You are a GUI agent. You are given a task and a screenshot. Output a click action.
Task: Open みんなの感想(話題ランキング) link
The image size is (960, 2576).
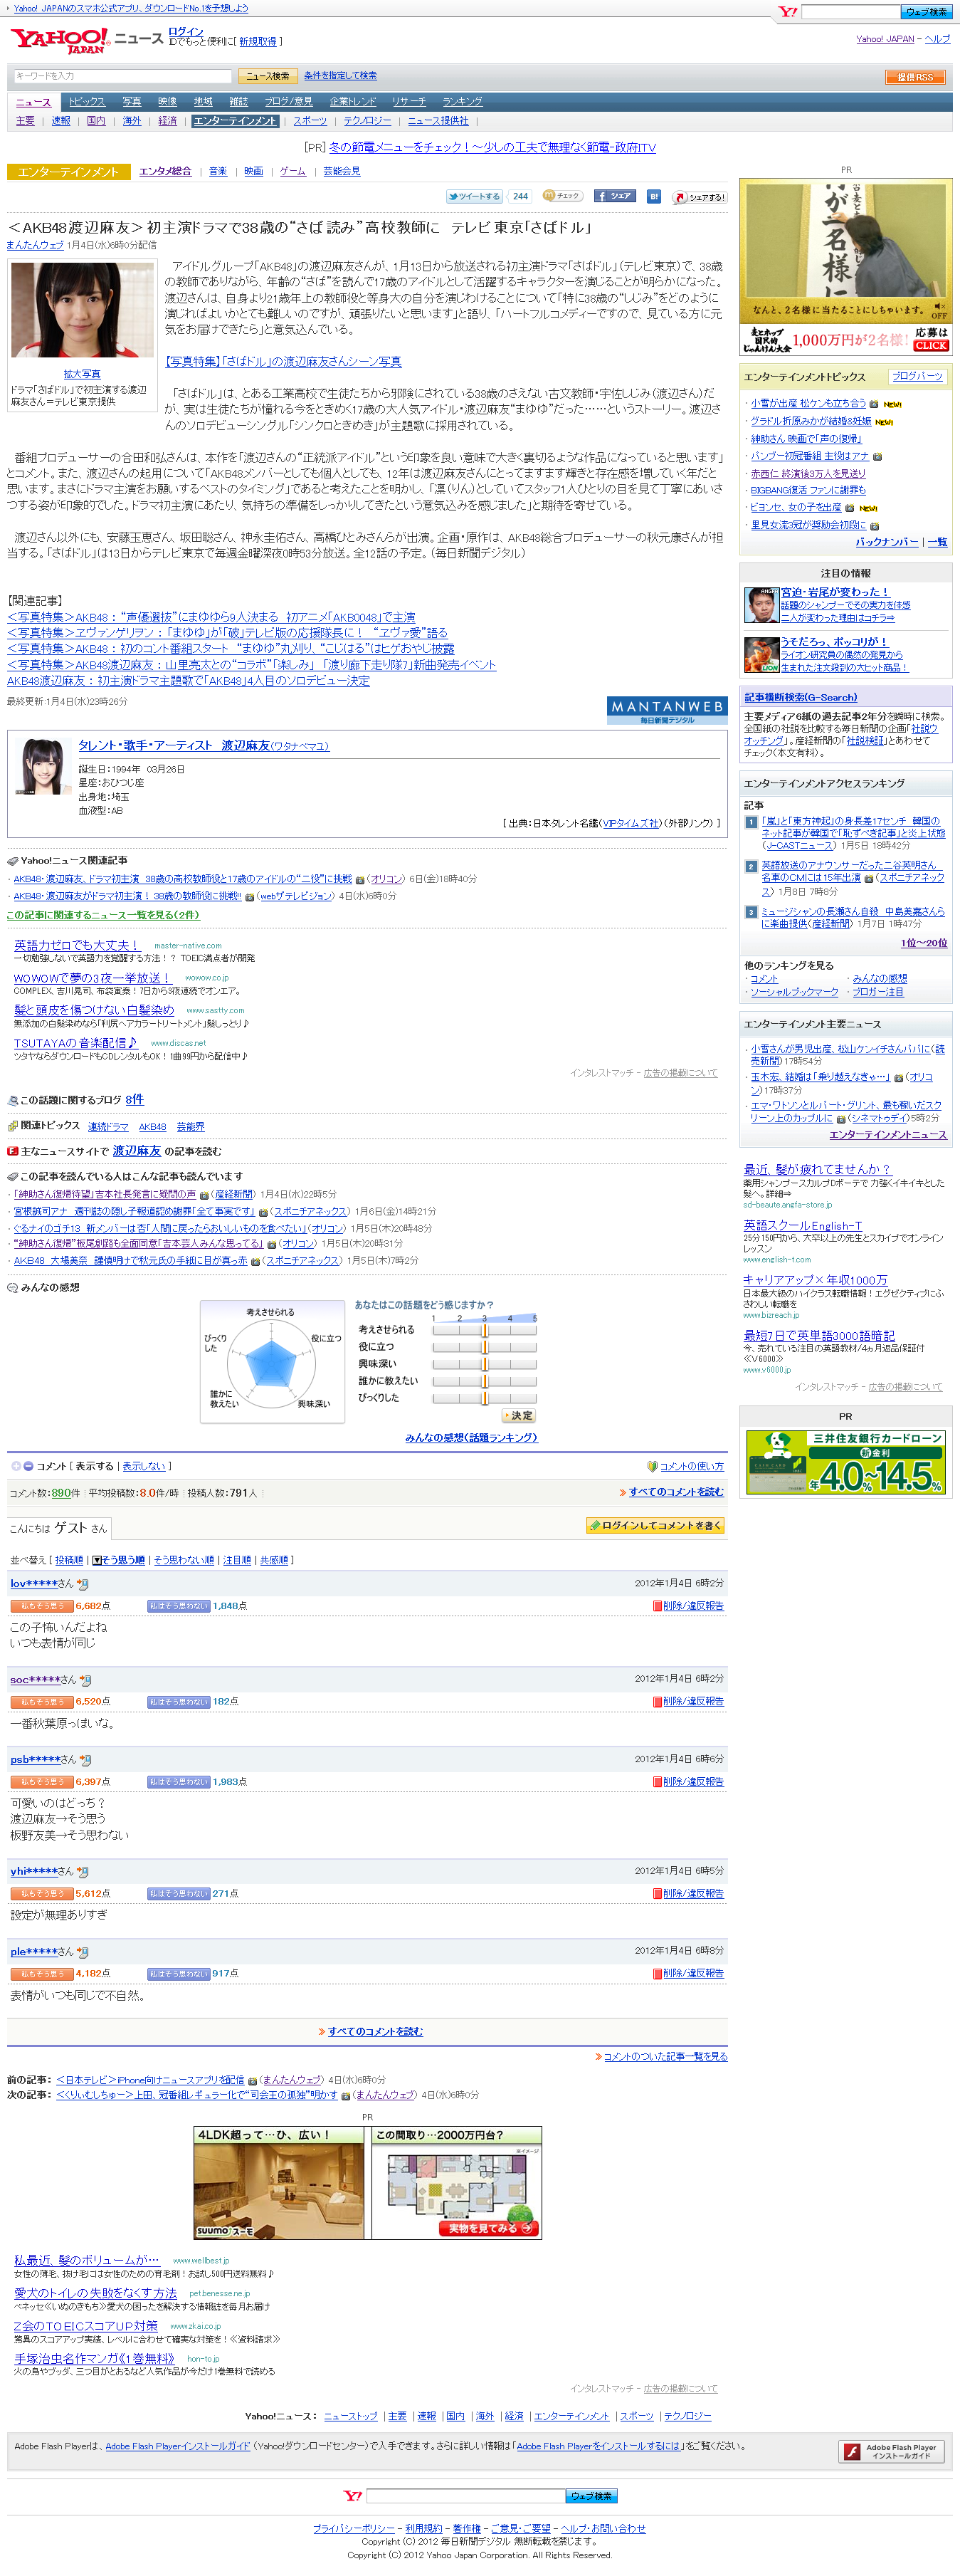coord(471,1437)
